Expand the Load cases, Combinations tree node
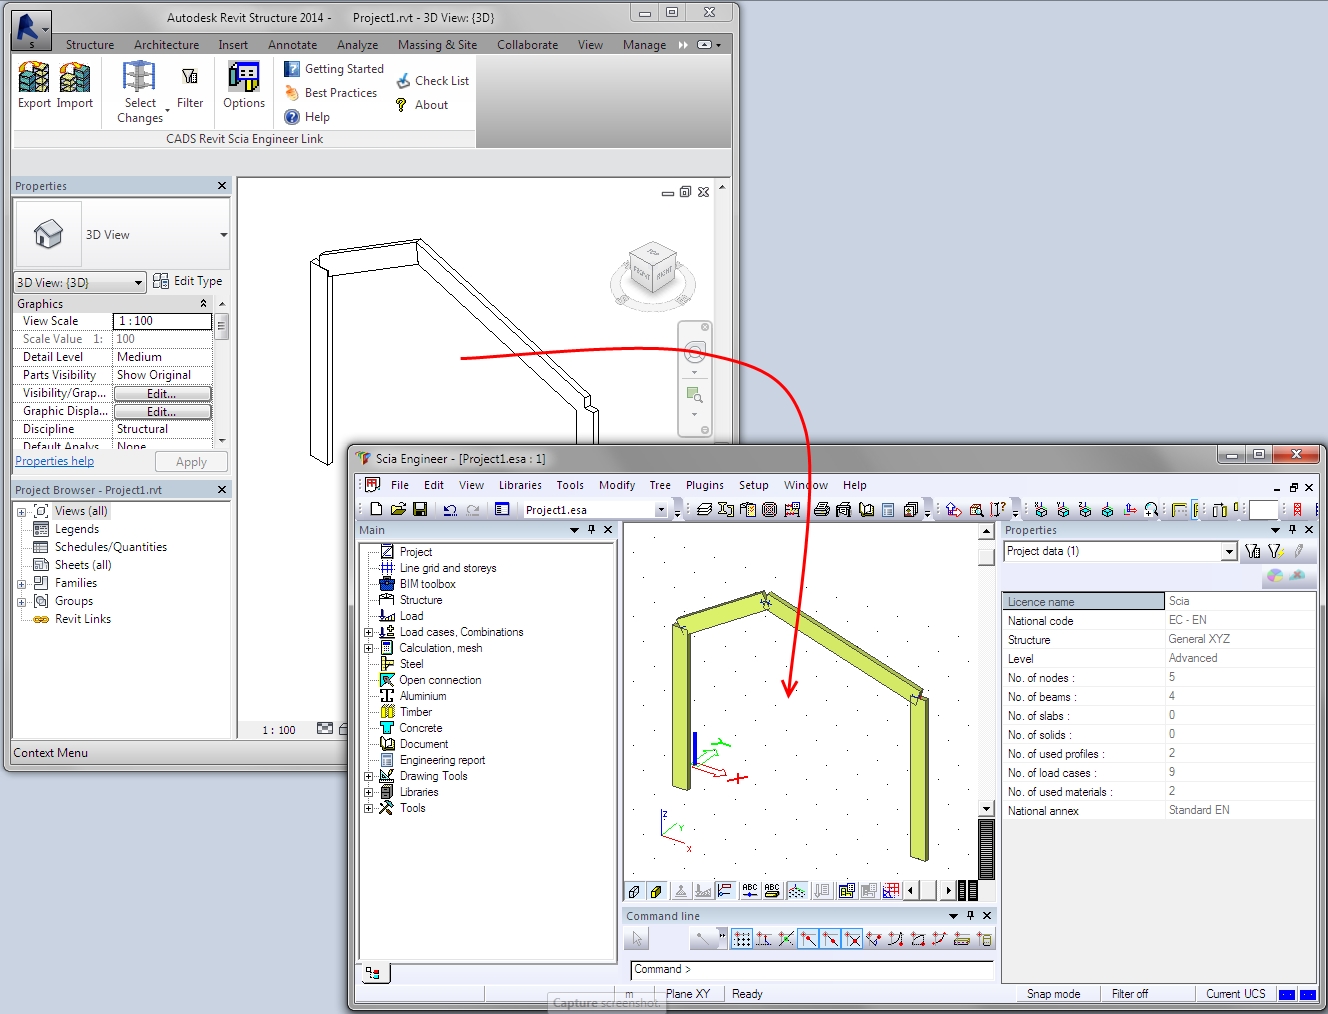 pos(368,632)
